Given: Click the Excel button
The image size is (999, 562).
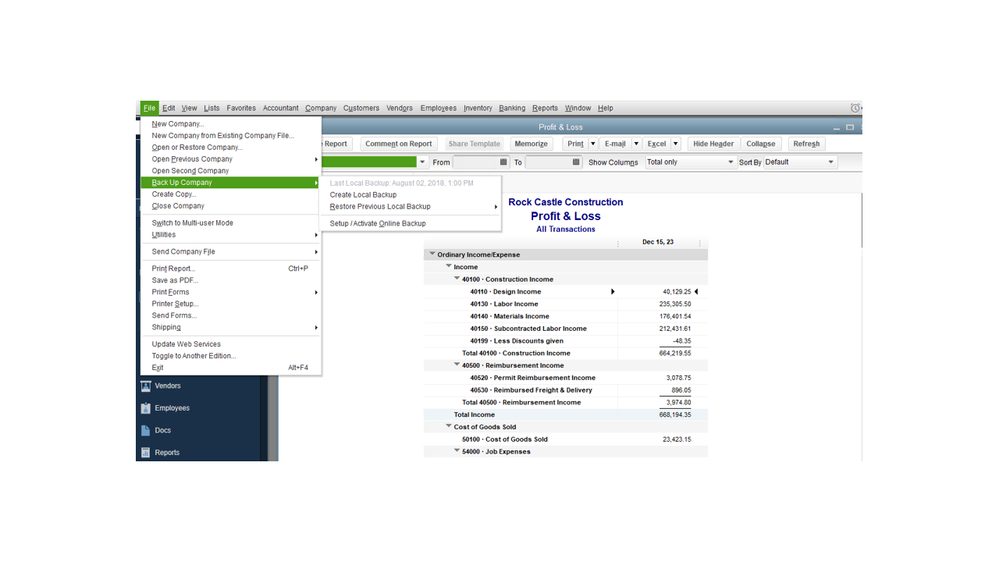Looking at the screenshot, I should pyautogui.click(x=657, y=144).
